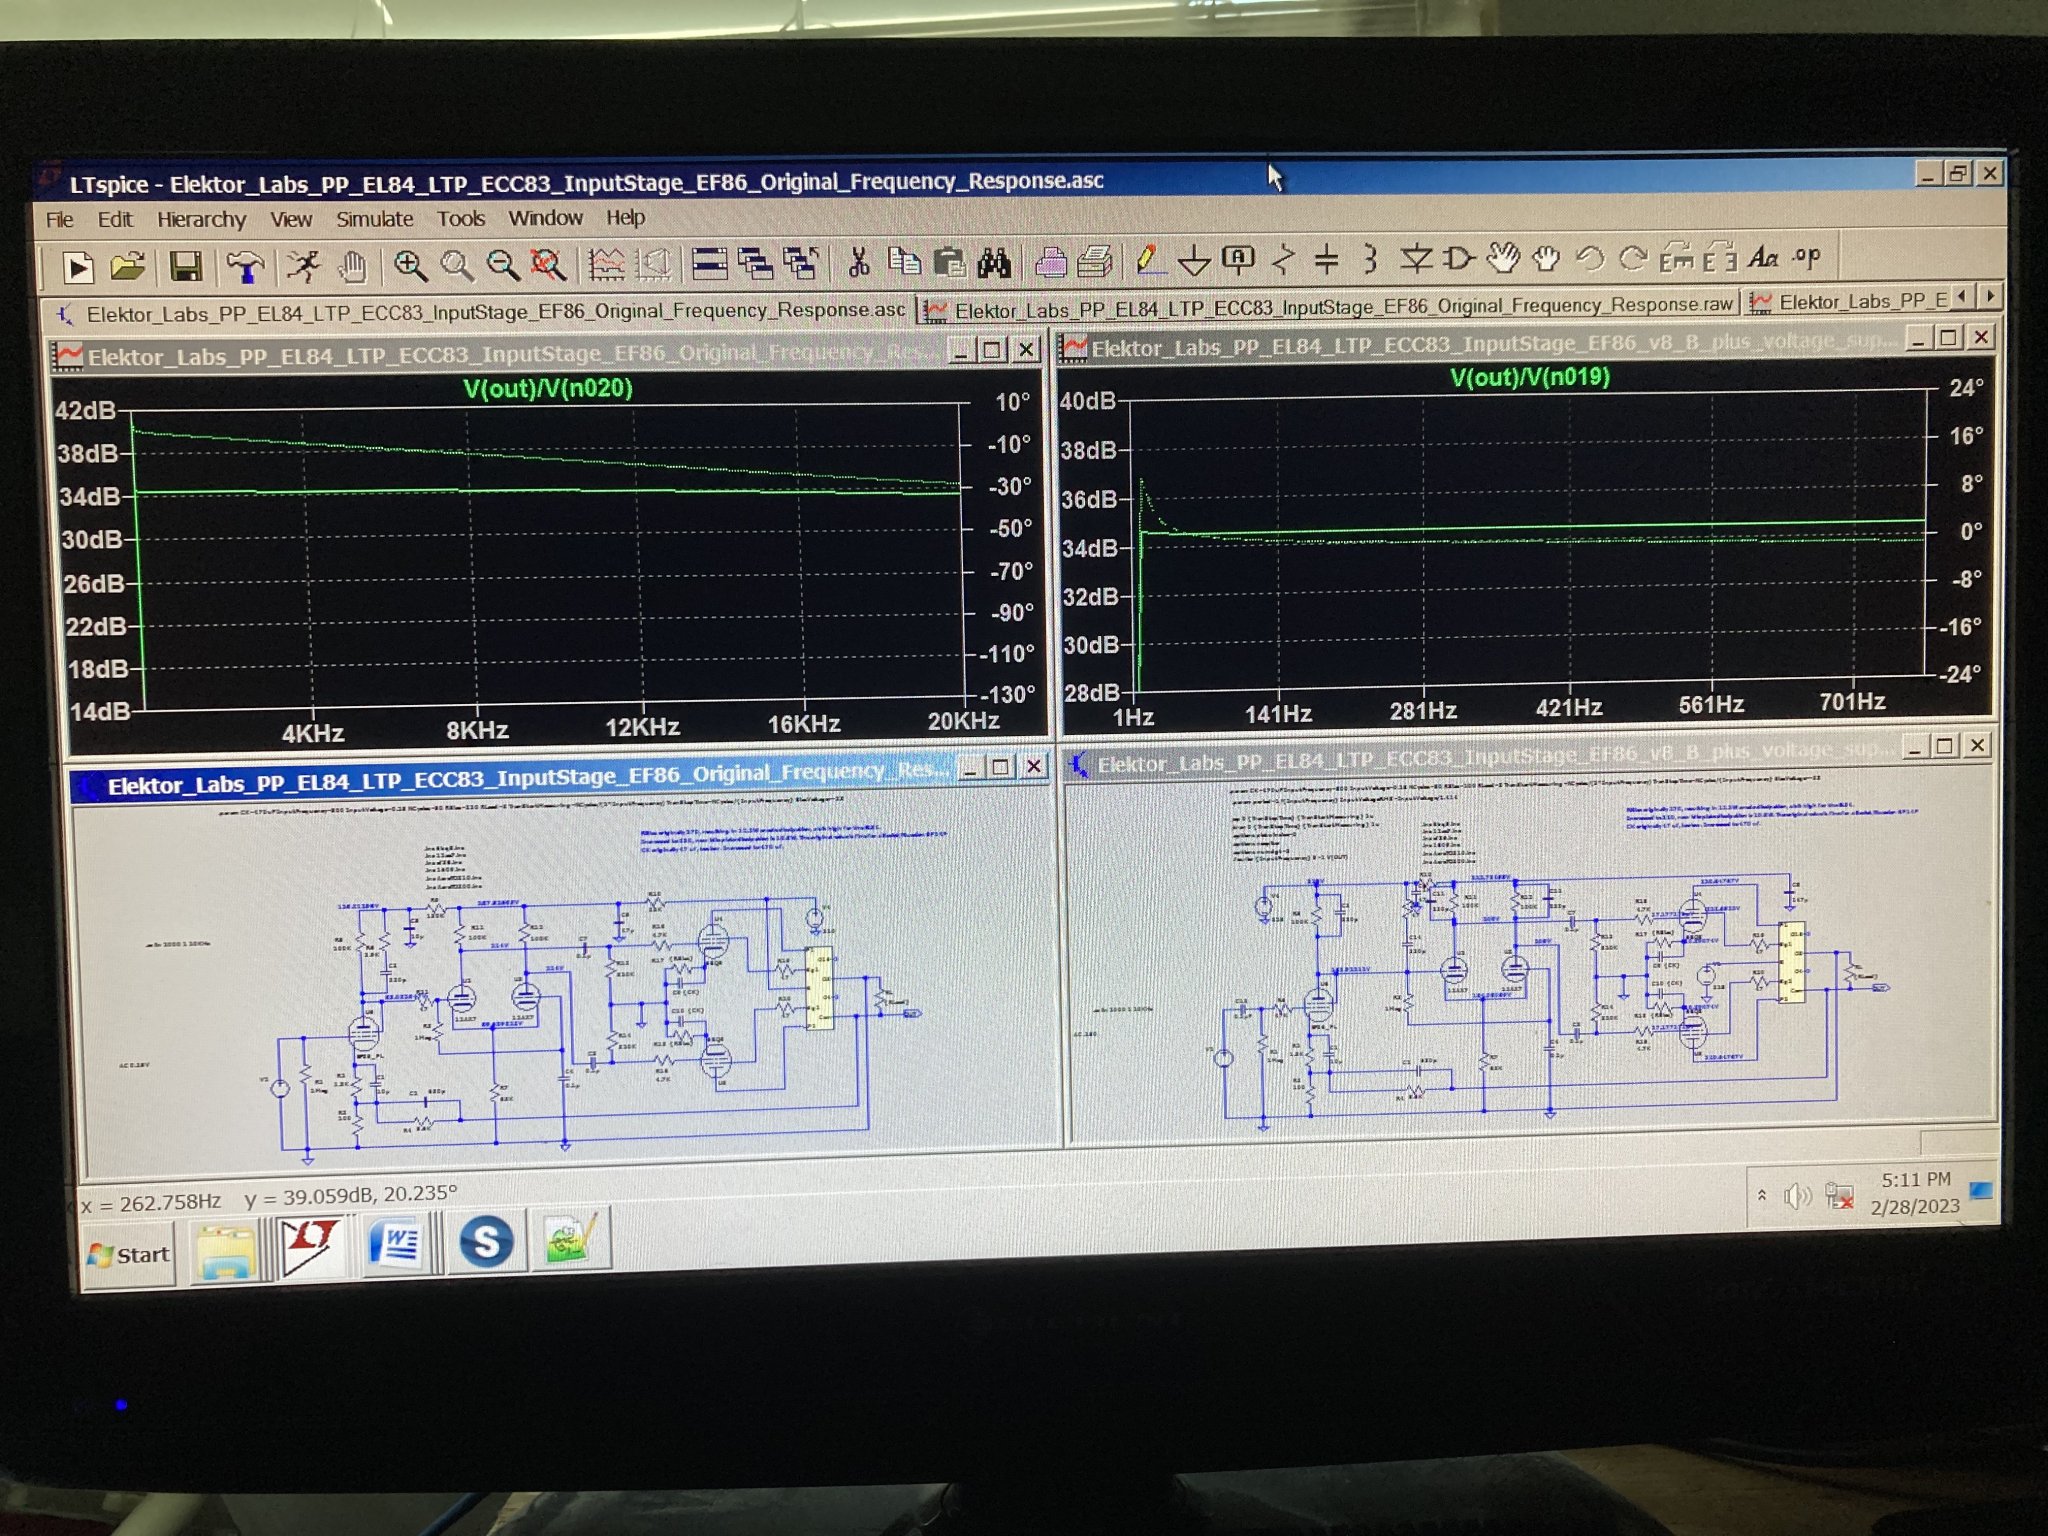Click the blue 'S' taskbar application icon
The width and height of the screenshot is (2048, 1536).
pos(486,1240)
